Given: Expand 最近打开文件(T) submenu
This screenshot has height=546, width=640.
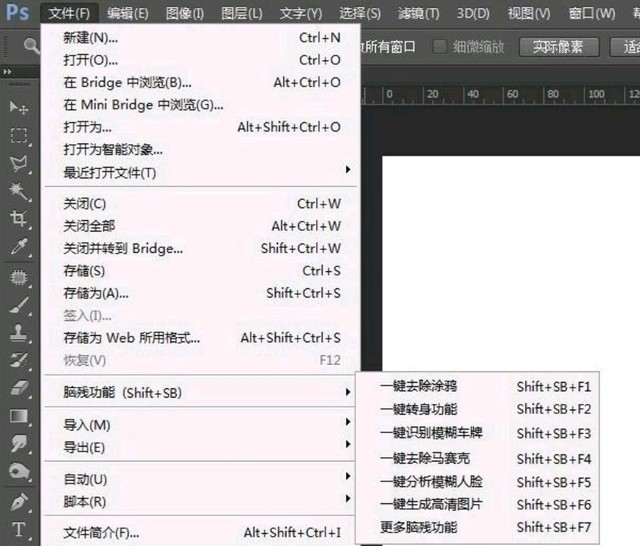Looking at the screenshot, I should (x=201, y=173).
